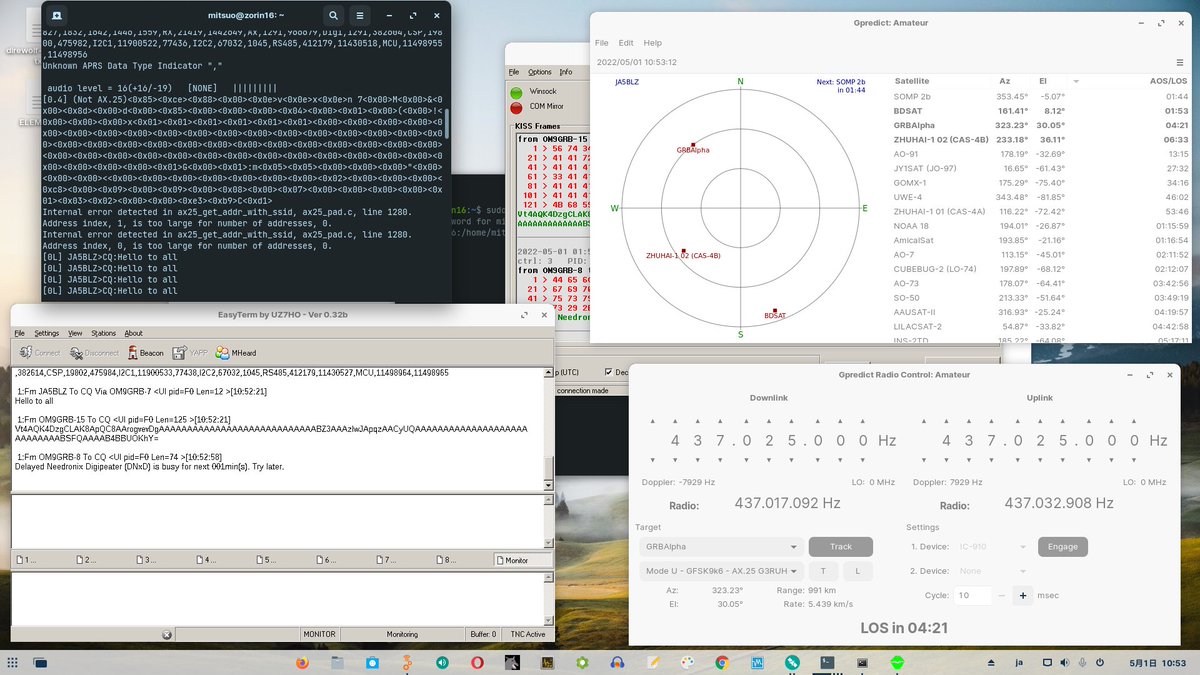Open Firefox from the taskbar
Viewport: 1200px width, 675px height.
[x=303, y=662]
